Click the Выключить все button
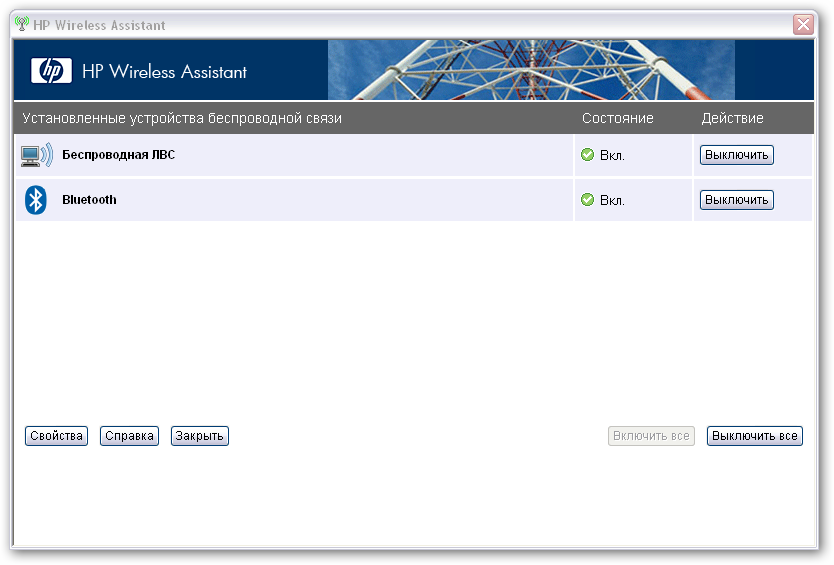The width and height of the screenshot is (834, 565). point(754,436)
